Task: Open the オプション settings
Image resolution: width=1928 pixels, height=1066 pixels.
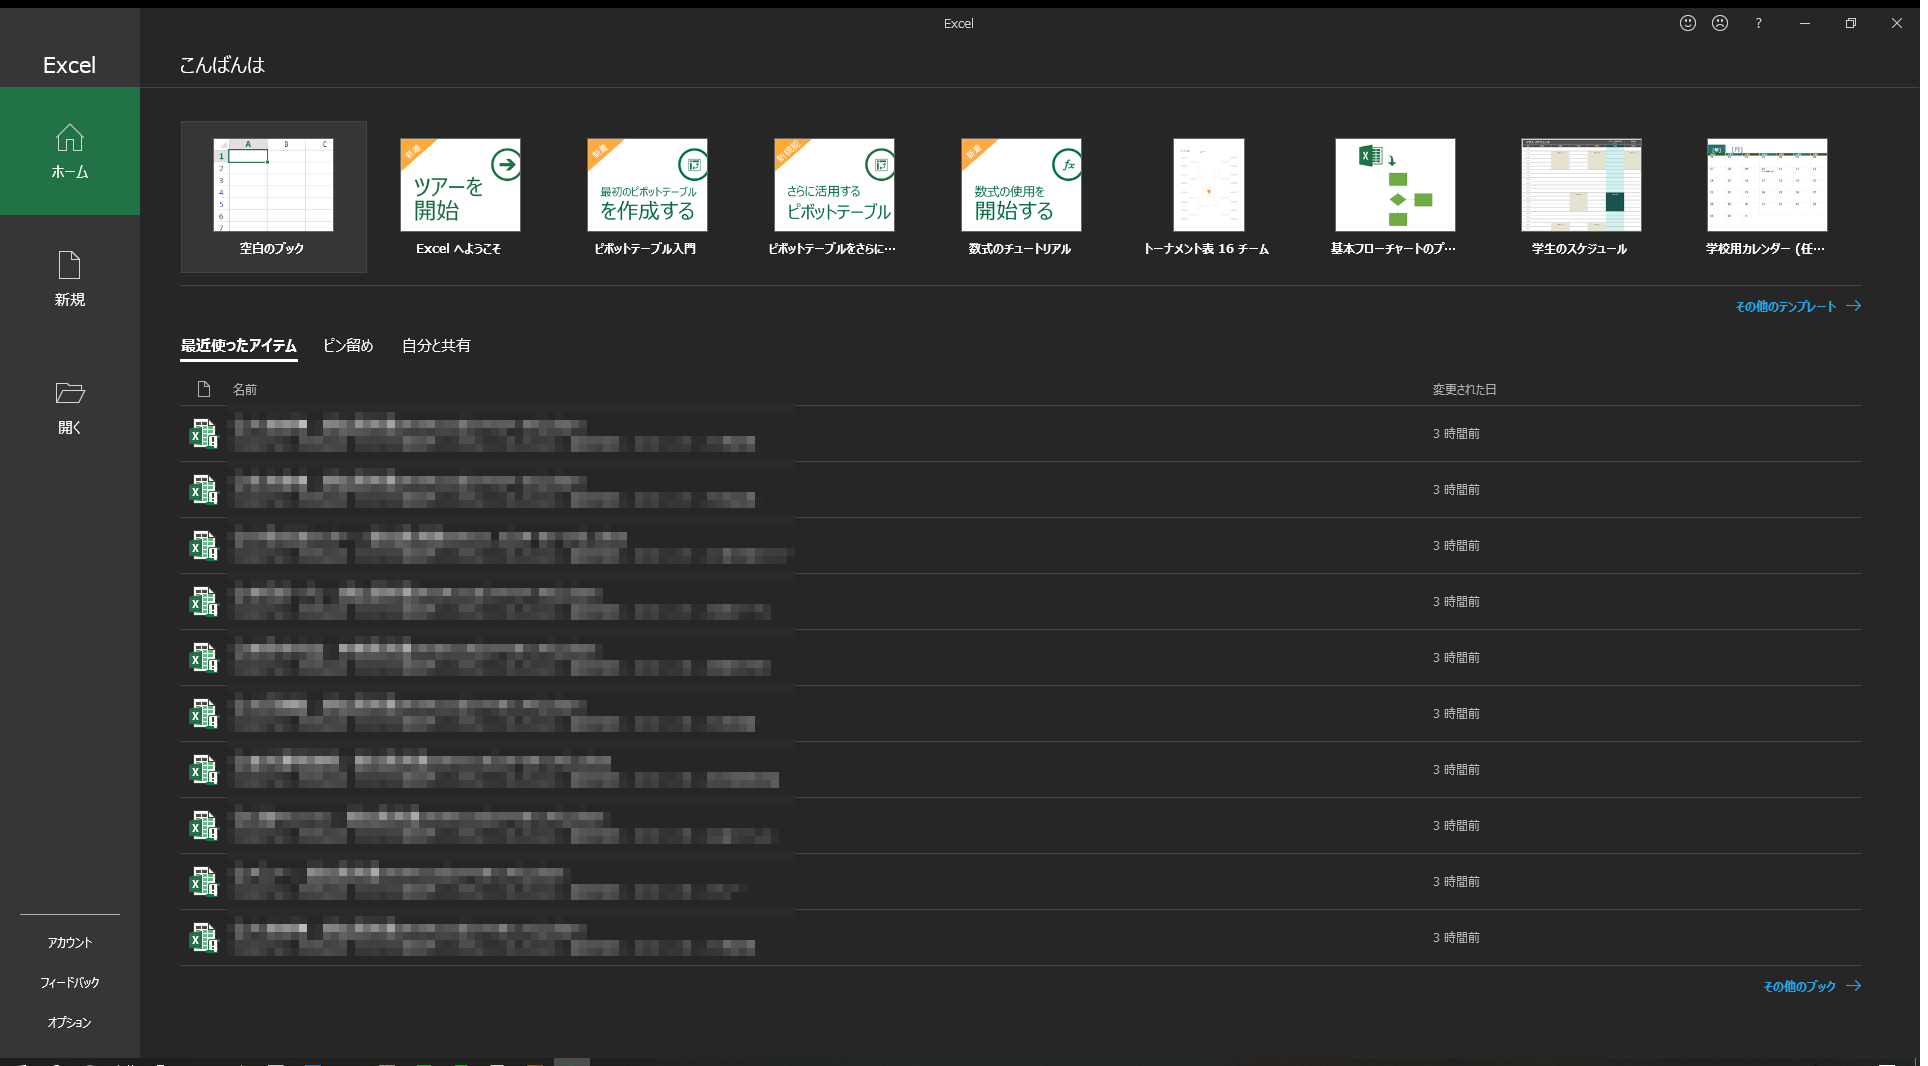Action: click(70, 1023)
